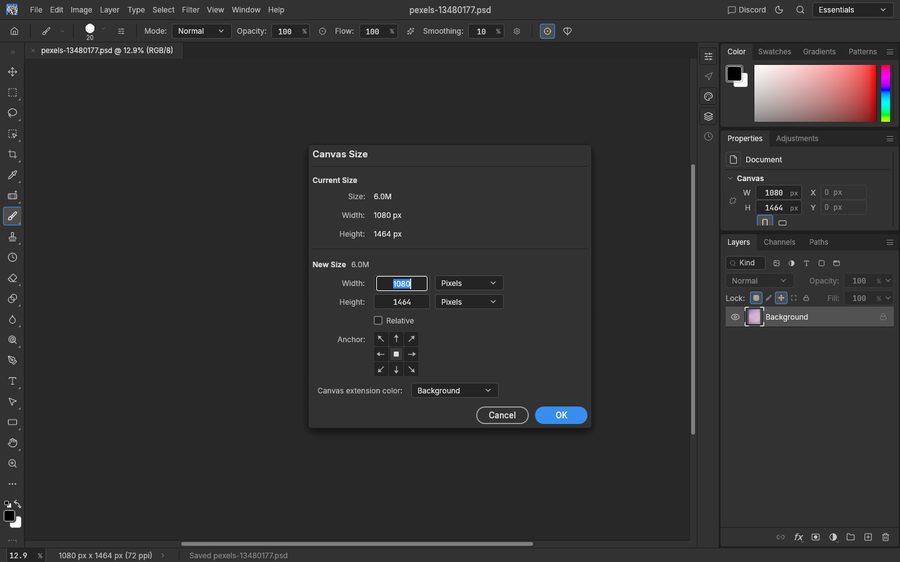Open the File menu
The image size is (900, 562).
(x=36, y=10)
